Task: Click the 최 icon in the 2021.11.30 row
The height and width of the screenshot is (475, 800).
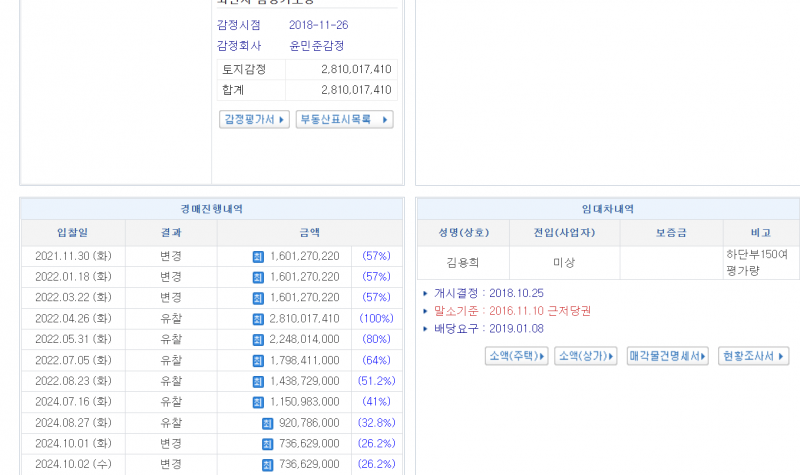Action: [258, 256]
